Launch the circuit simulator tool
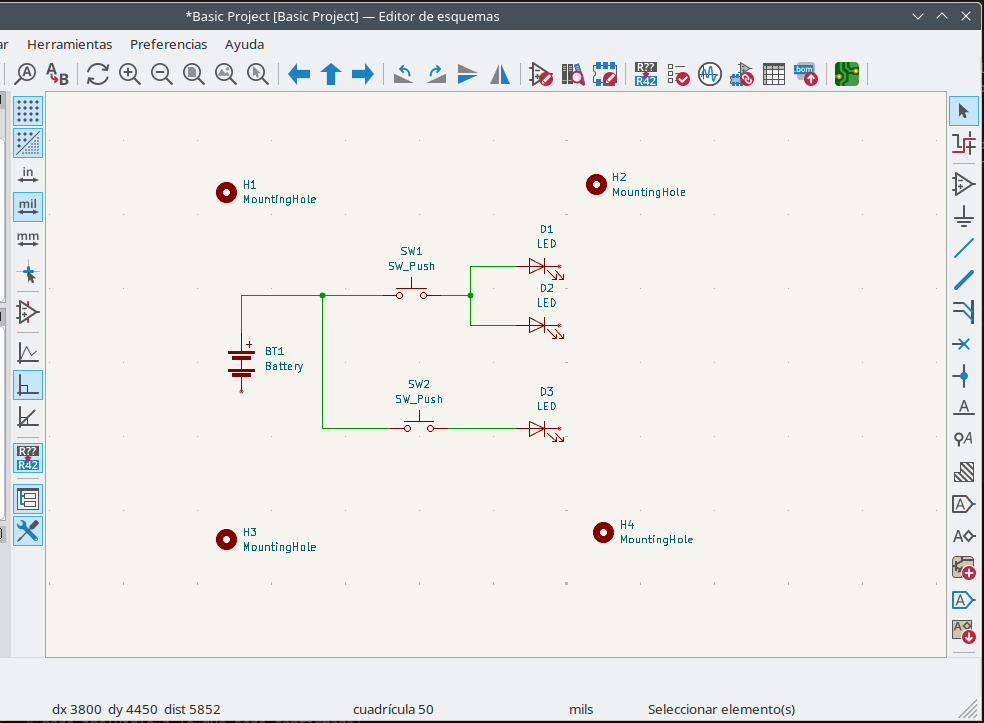 (x=709, y=74)
